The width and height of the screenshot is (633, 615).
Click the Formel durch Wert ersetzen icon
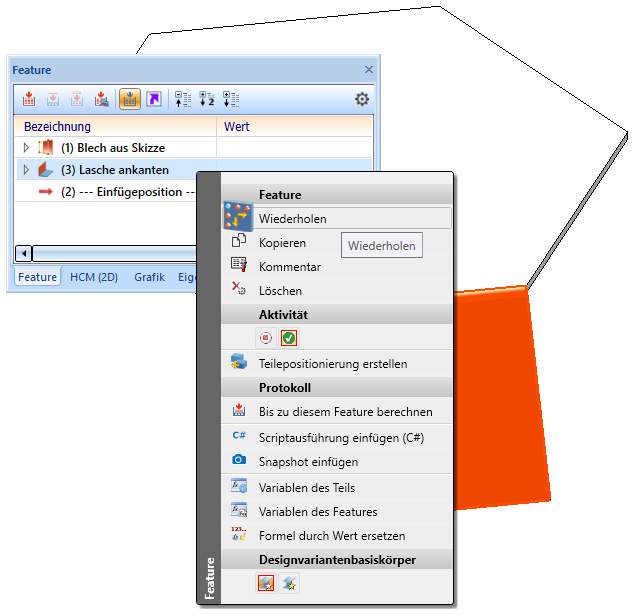[x=239, y=533]
